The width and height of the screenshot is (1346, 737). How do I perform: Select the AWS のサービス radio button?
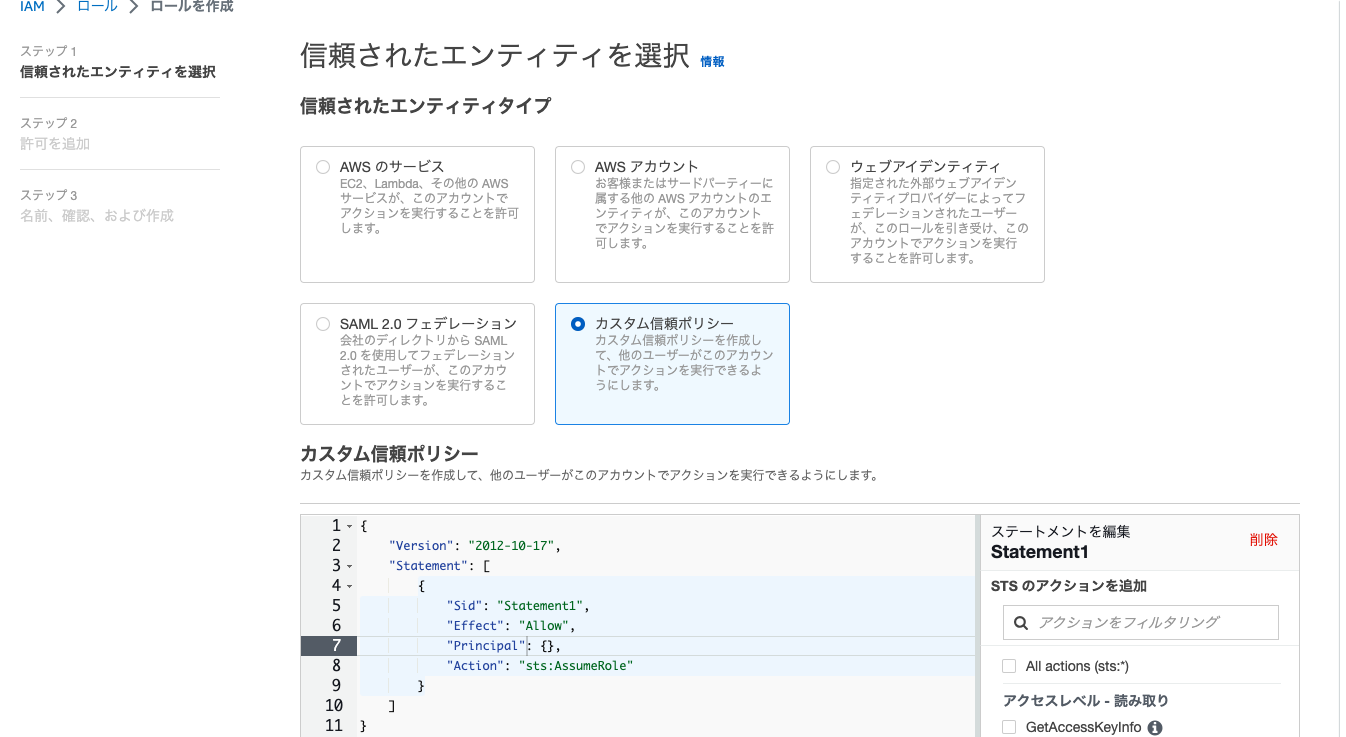coord(322,167)
